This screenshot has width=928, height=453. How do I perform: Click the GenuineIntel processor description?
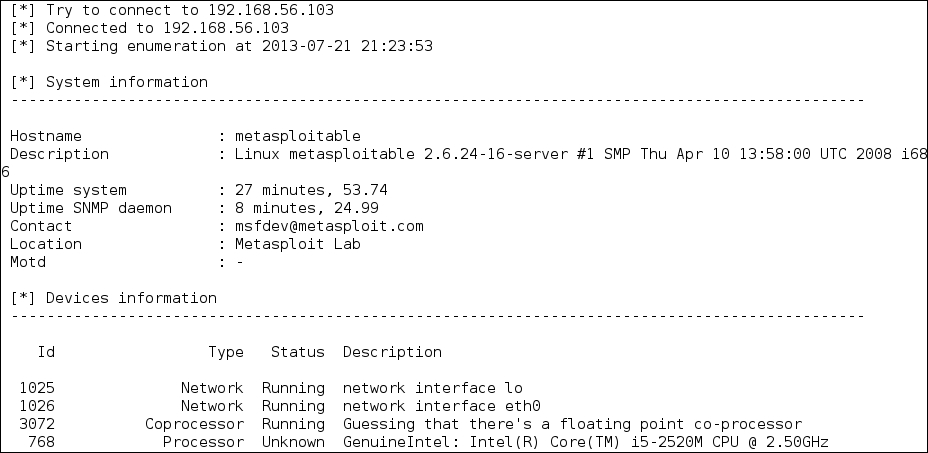click(585, 442)
